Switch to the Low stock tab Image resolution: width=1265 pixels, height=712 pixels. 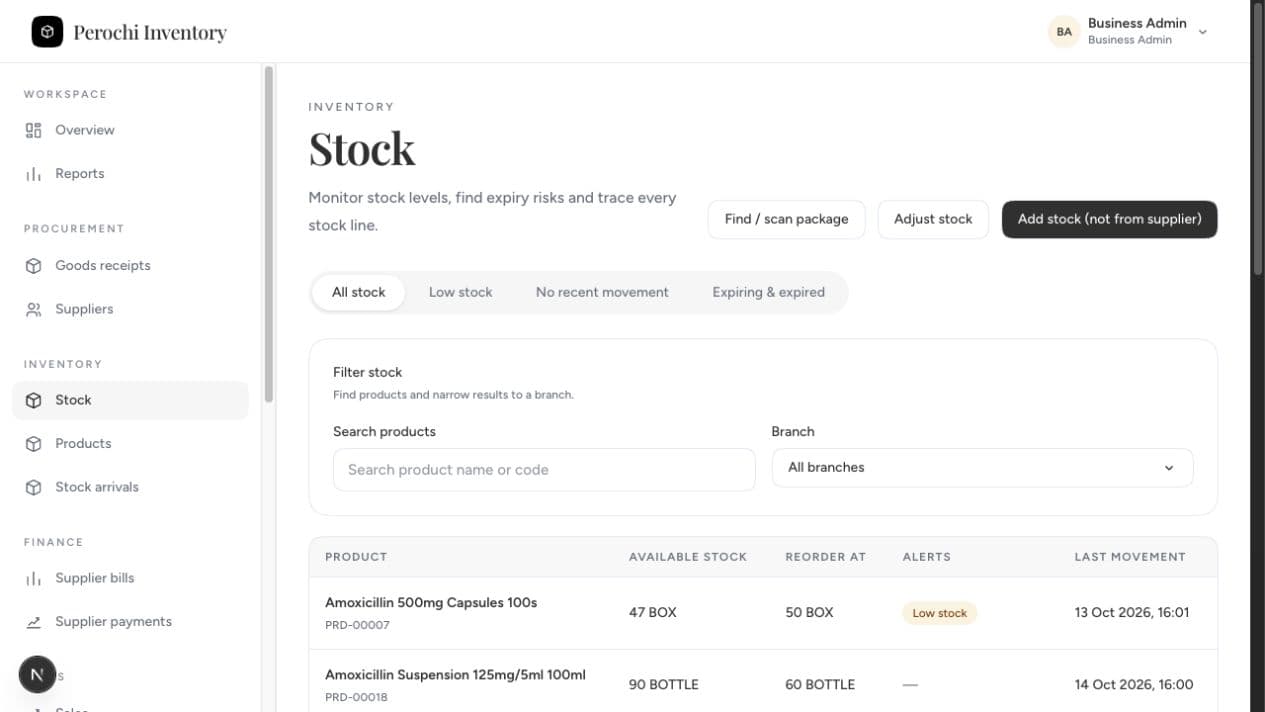pyautogui.click(x=461, y=293)
